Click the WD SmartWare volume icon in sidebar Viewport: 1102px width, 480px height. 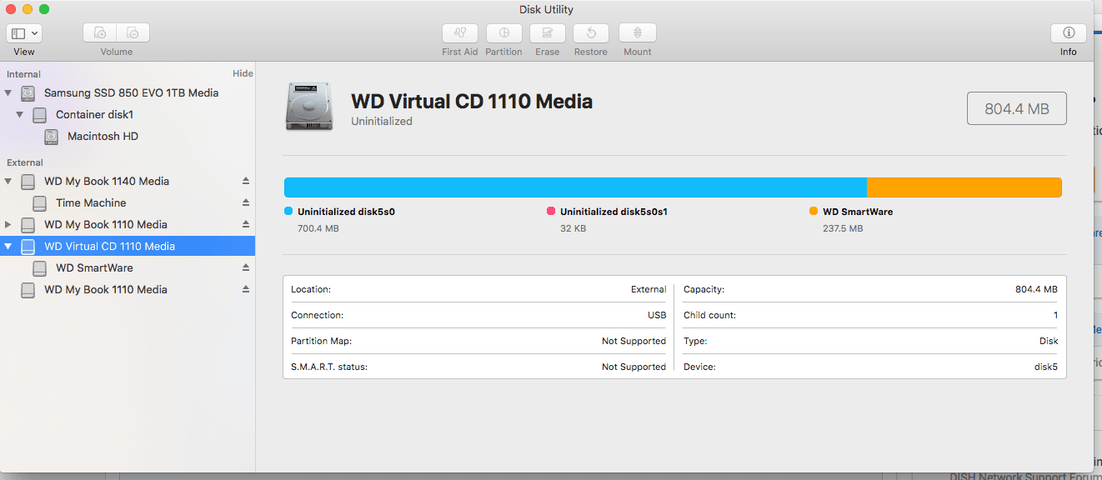(x=40, y=268)
